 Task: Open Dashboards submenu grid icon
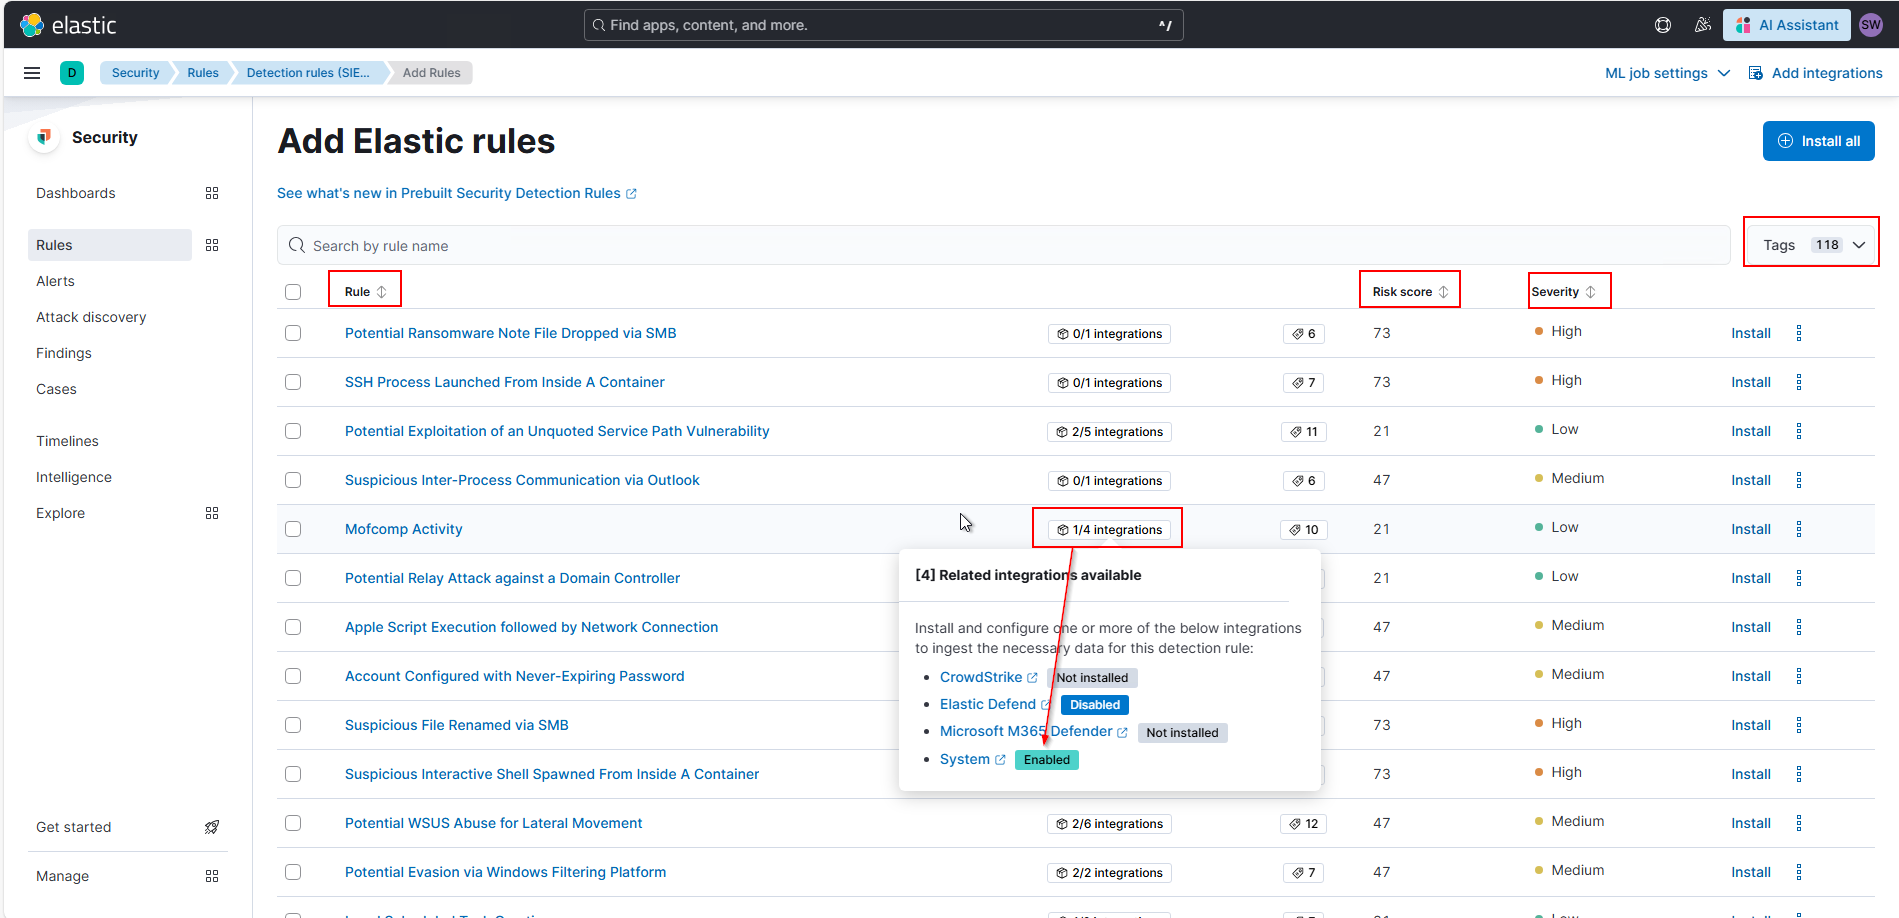[212, 193]
